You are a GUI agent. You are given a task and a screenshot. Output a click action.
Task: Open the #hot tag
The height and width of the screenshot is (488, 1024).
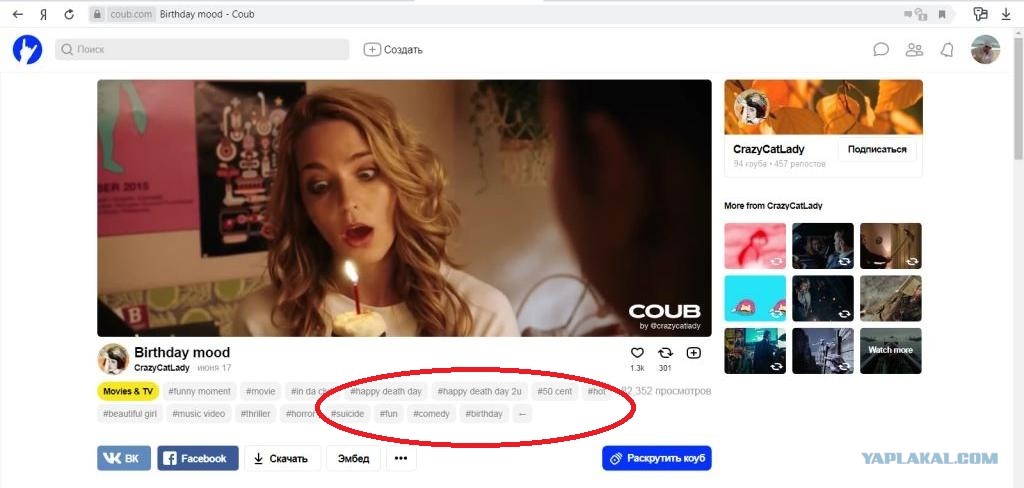[596, 391]
